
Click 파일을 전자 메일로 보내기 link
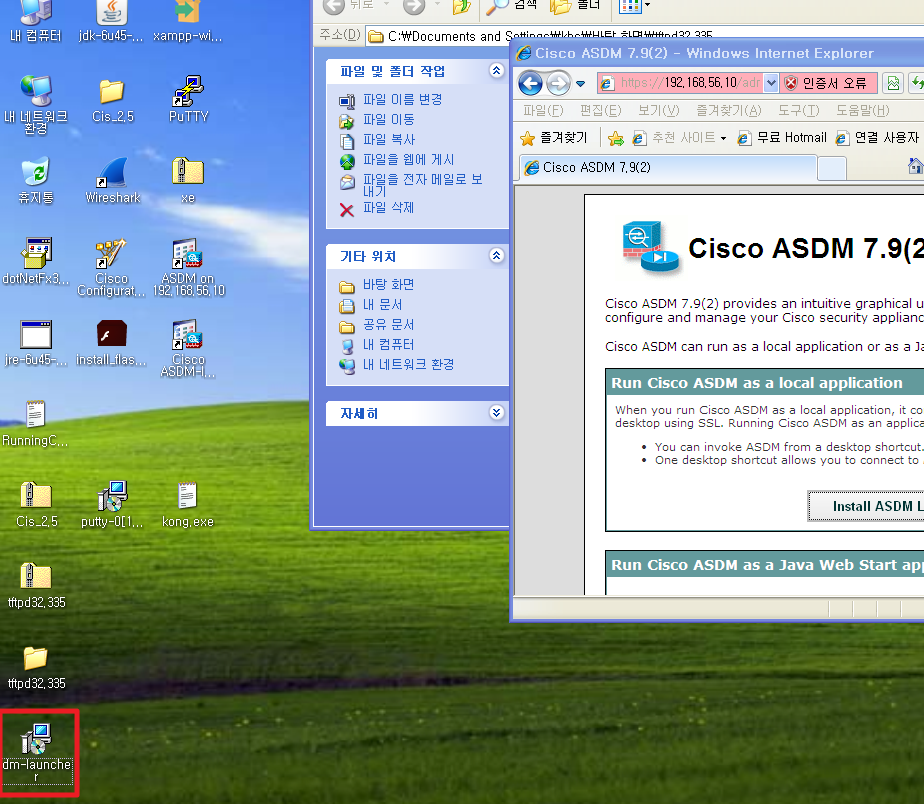pos(423,185)
